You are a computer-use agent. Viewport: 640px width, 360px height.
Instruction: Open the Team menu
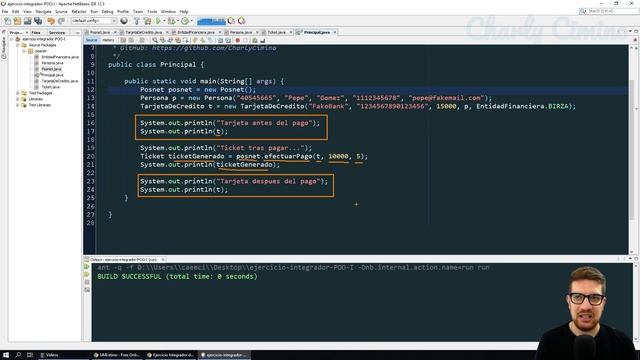(138, 11)
